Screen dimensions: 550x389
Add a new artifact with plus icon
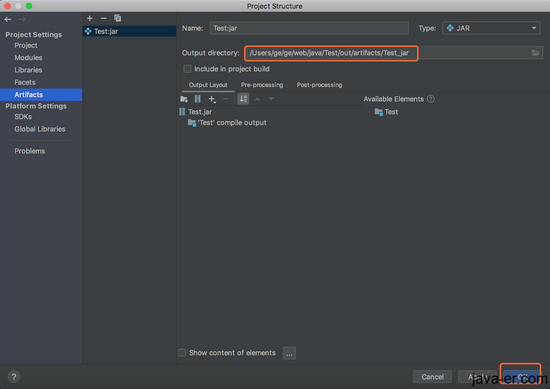tap(90, 18)
